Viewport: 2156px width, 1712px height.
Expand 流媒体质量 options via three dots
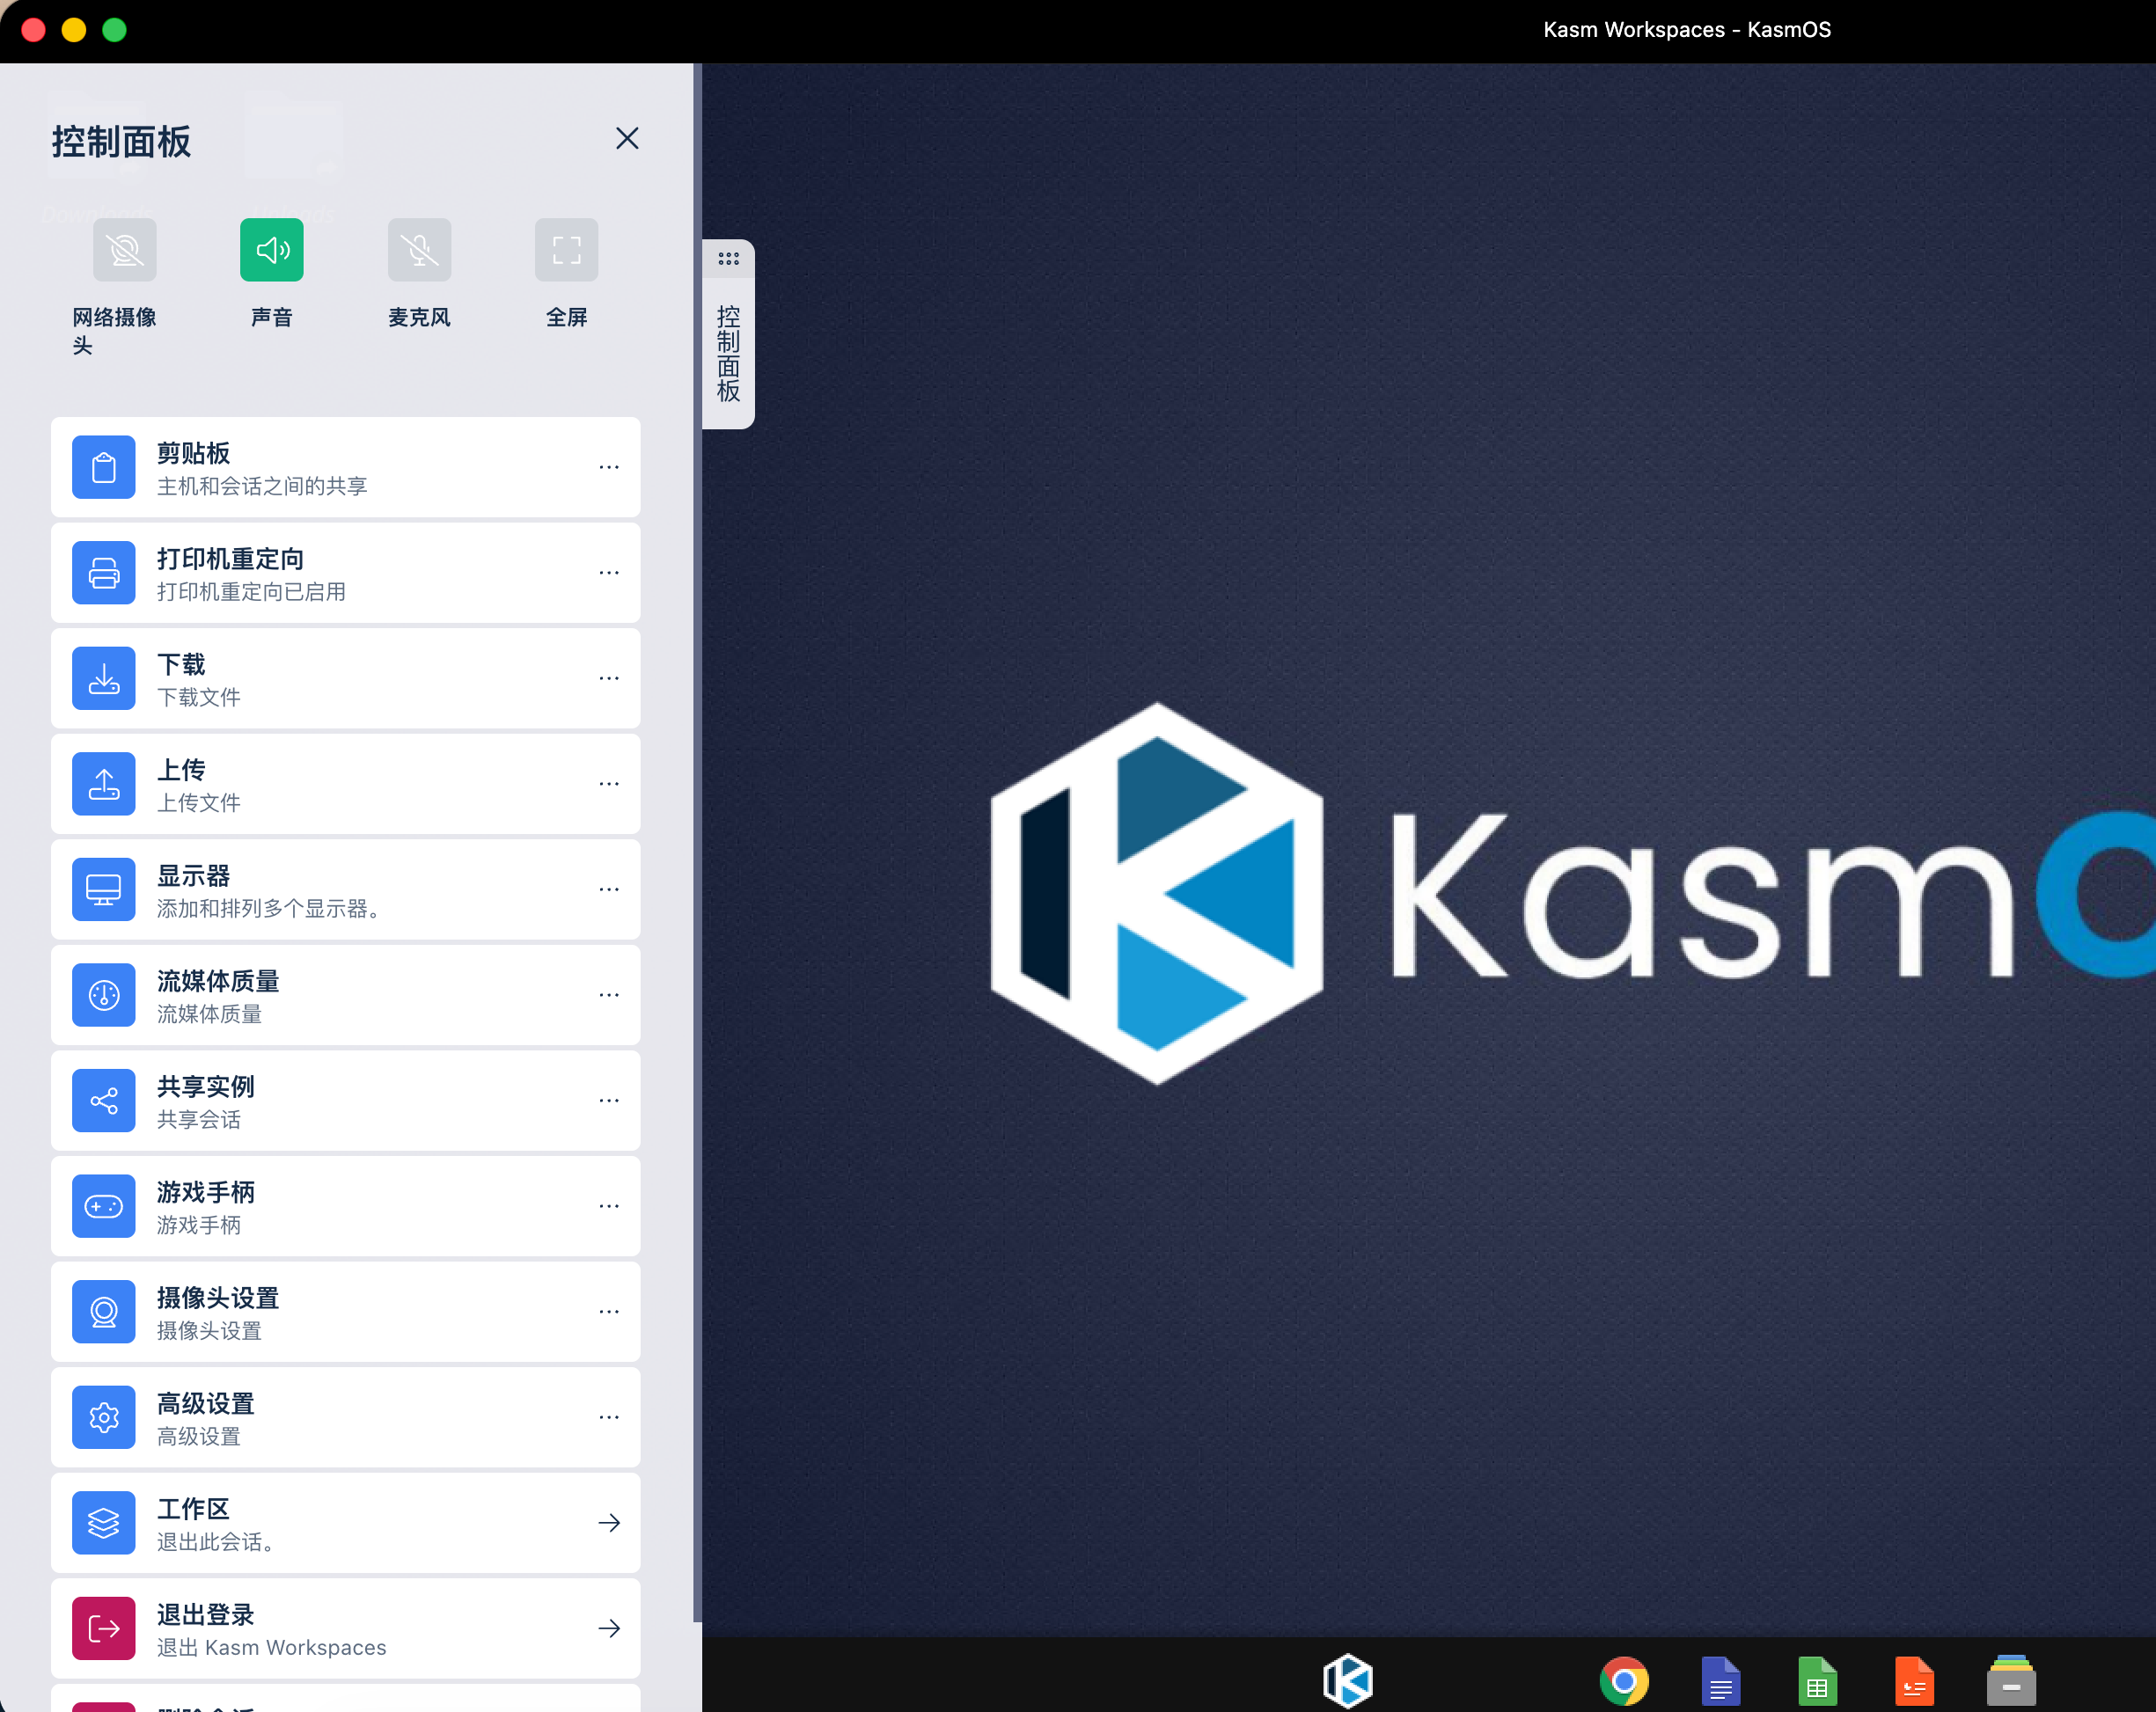pyautogui.click(x=609, y=995)
